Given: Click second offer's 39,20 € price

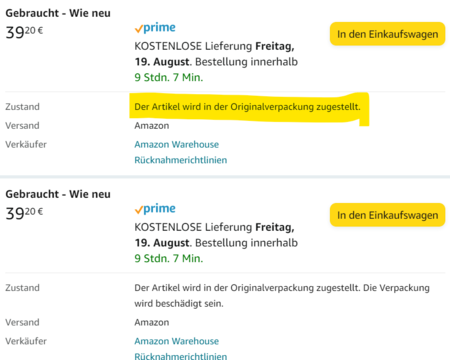Looking at the screenshot, I should point(24,213).
